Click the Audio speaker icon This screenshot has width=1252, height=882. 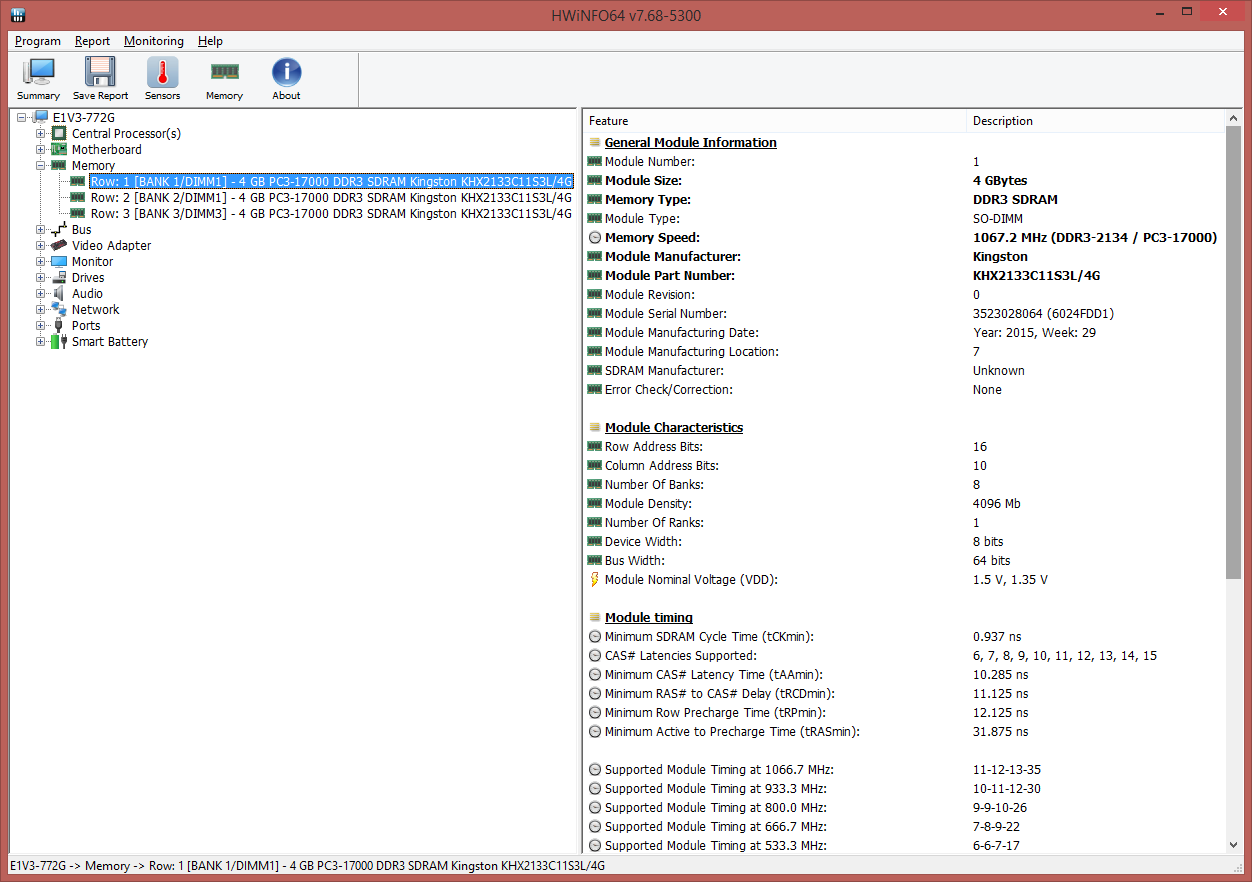click(x=60, y=293)
